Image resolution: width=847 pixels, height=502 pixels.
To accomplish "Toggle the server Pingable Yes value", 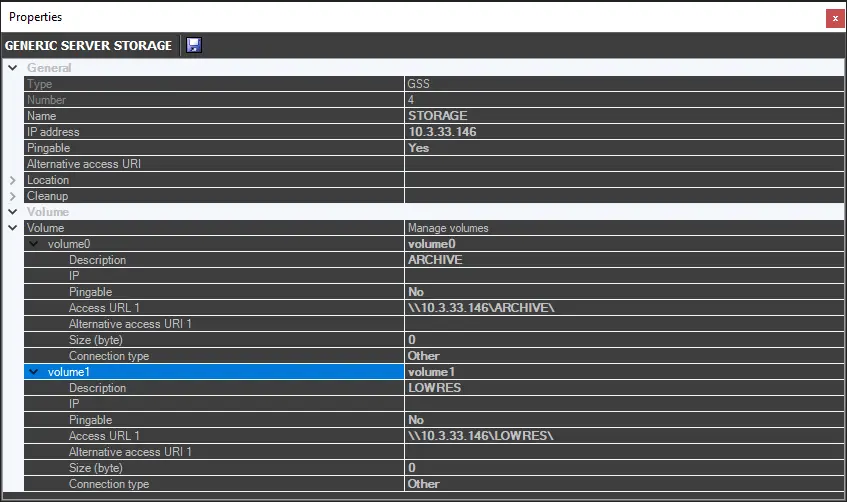I will click(x=620, y=148).
